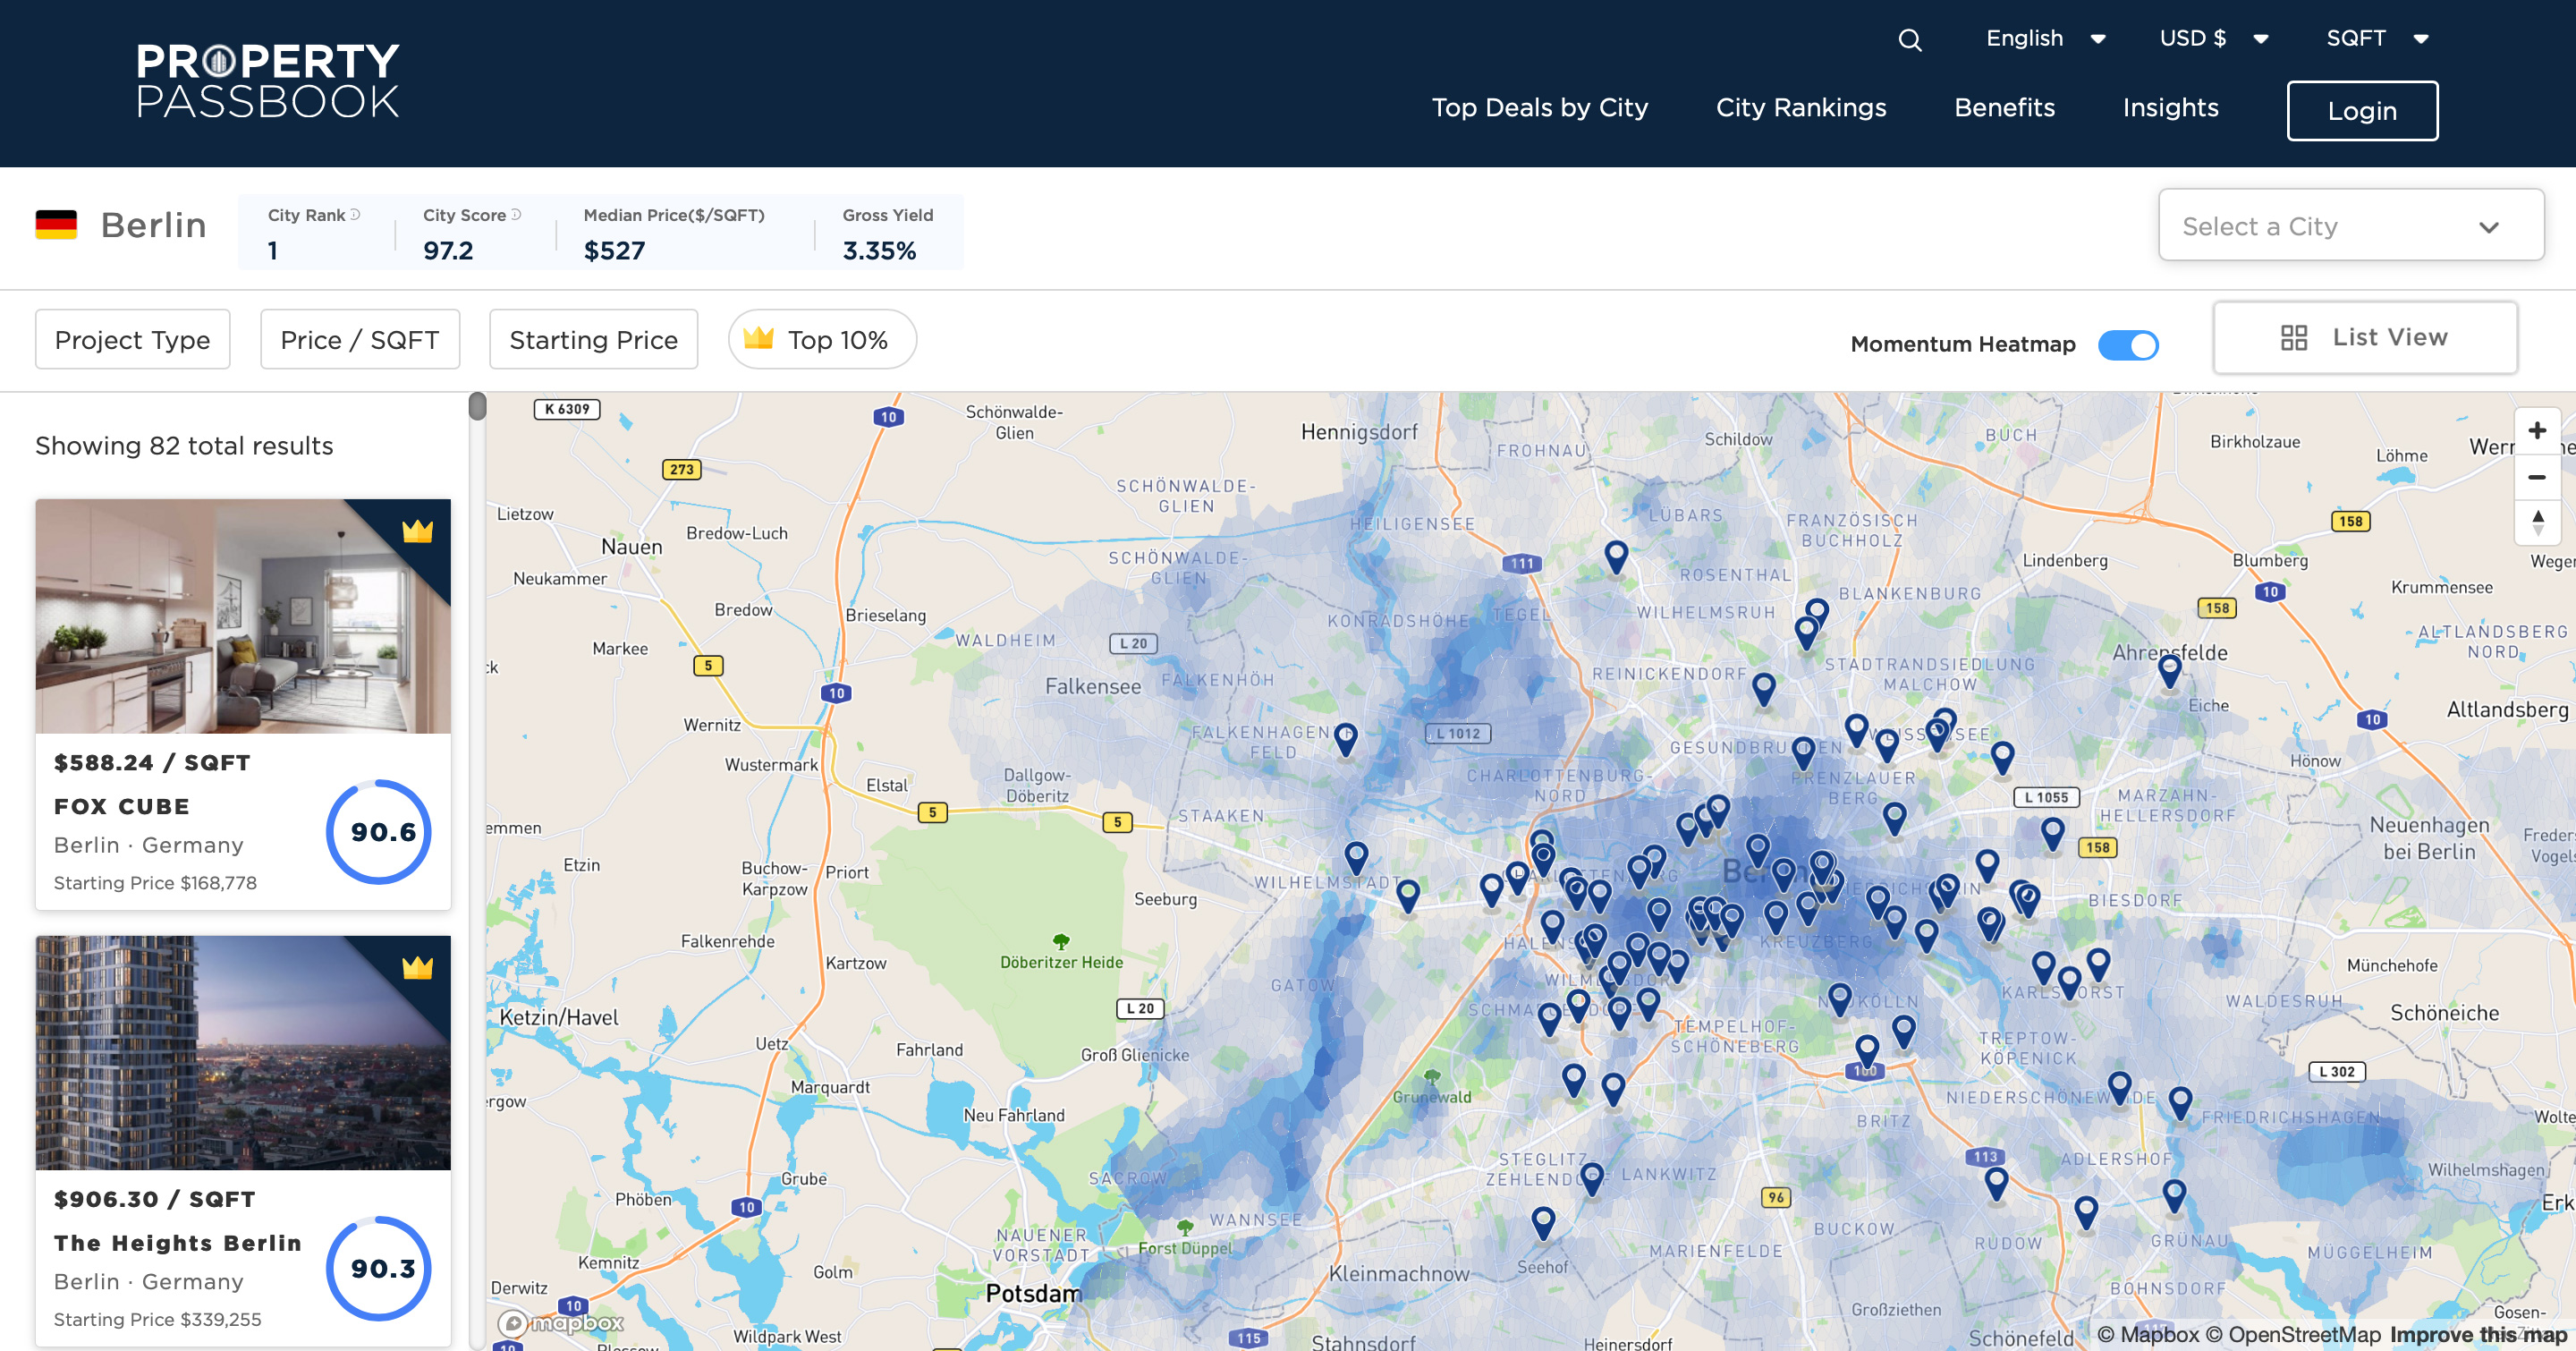Open the FOX CUBE property thumbnail
The width and height of the screenshot is (2576, 1351).
pos(243,616)
